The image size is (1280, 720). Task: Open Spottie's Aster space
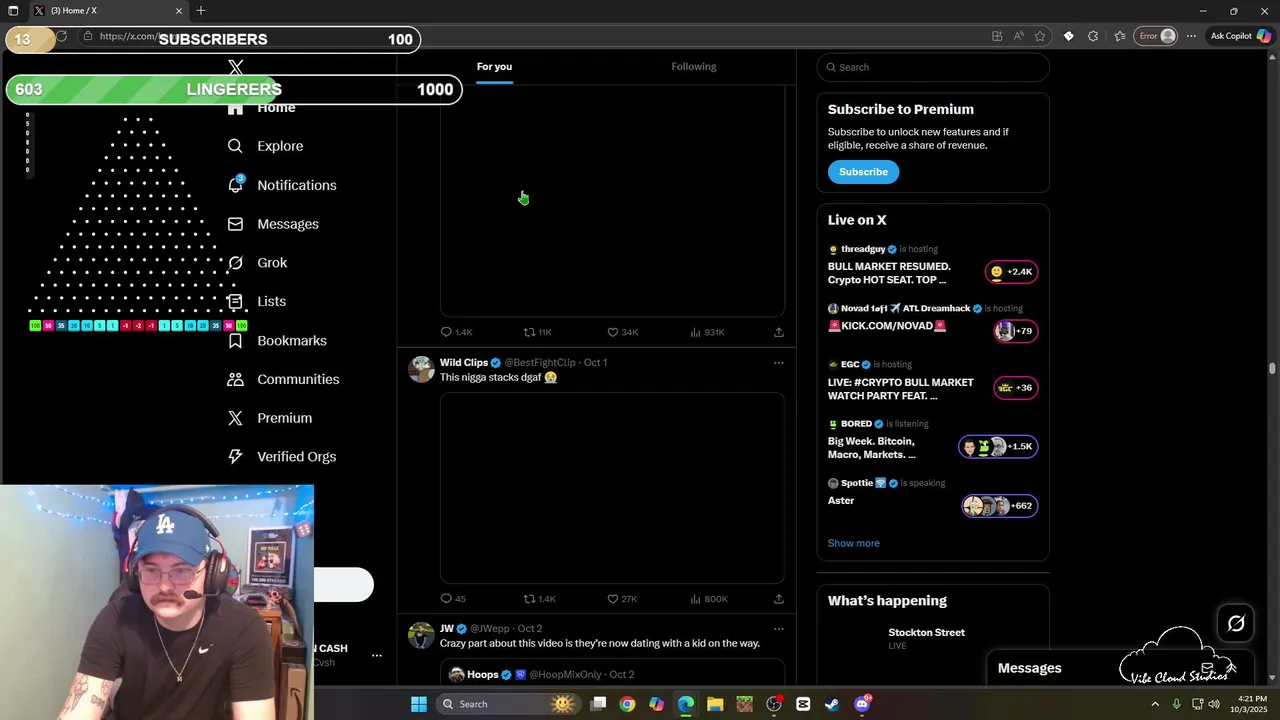coord(933,497)
